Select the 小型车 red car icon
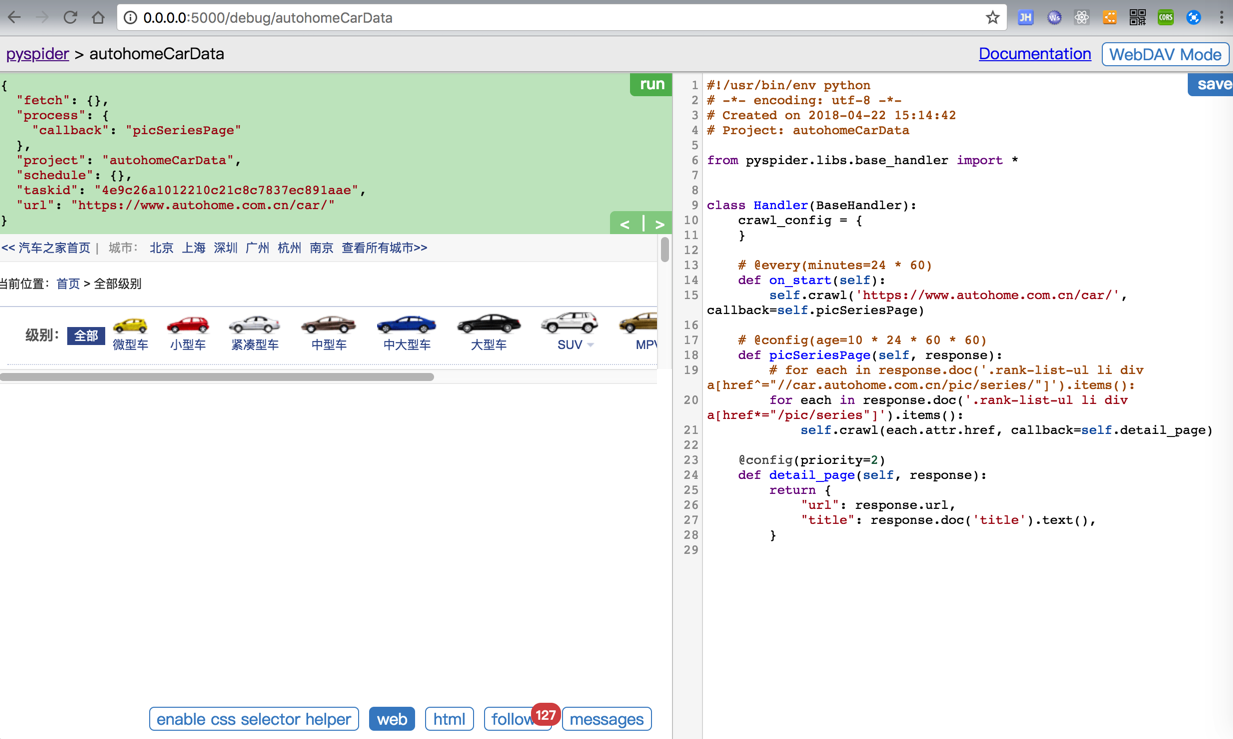The width and height of the screenshot is (1233, 739). point(188,325)
